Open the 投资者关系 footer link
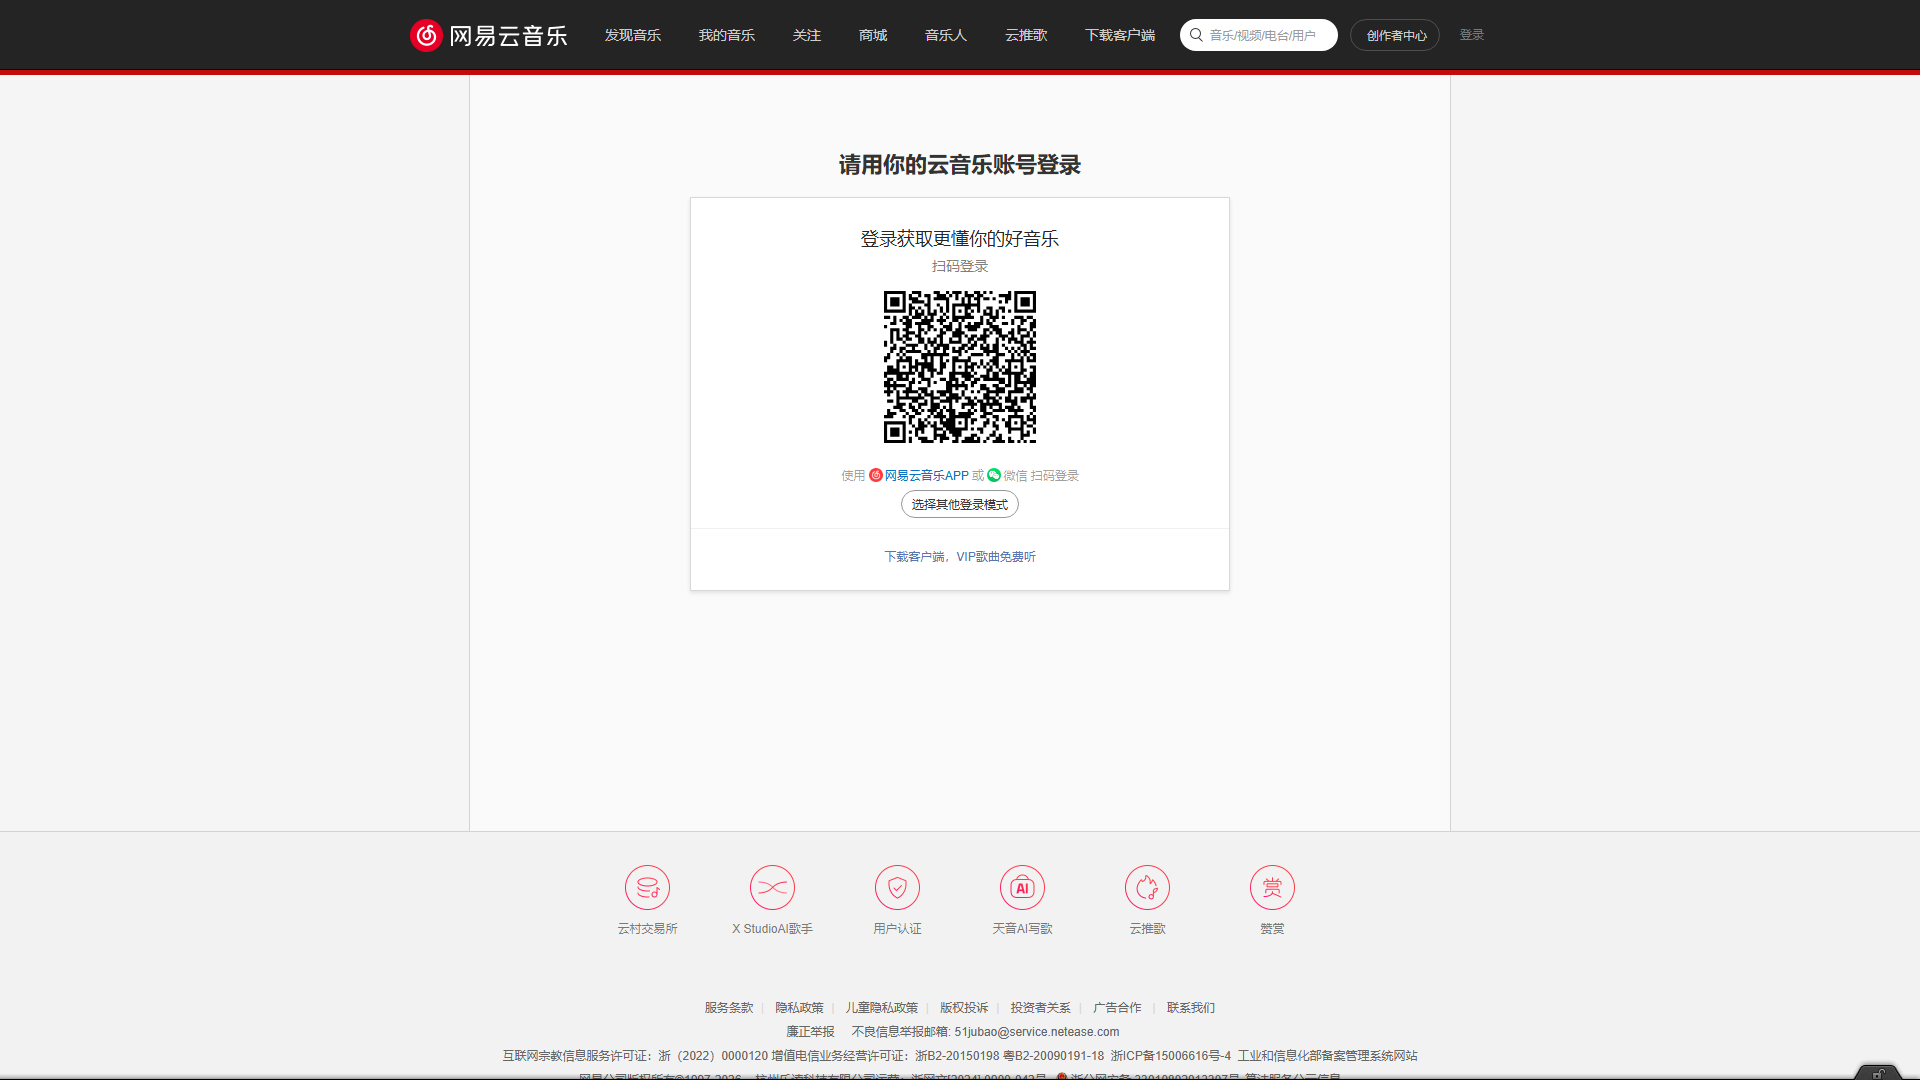 pyautogui.click(x=1040, y=1008)
